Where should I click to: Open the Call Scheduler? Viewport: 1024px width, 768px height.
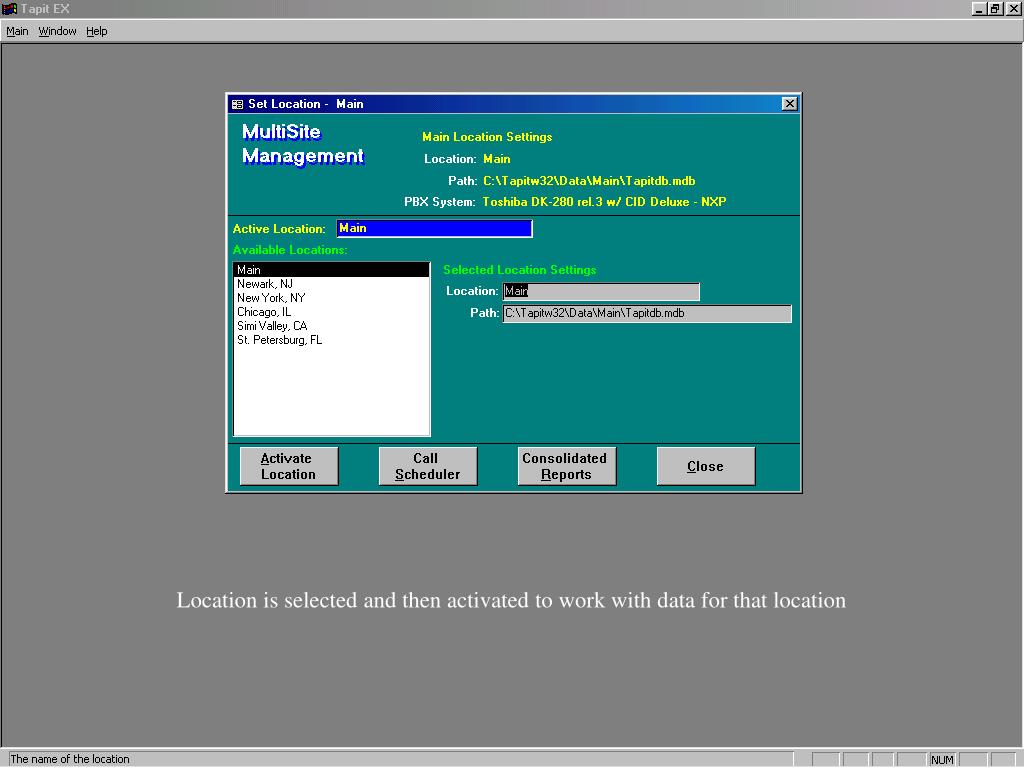point(428,466)
